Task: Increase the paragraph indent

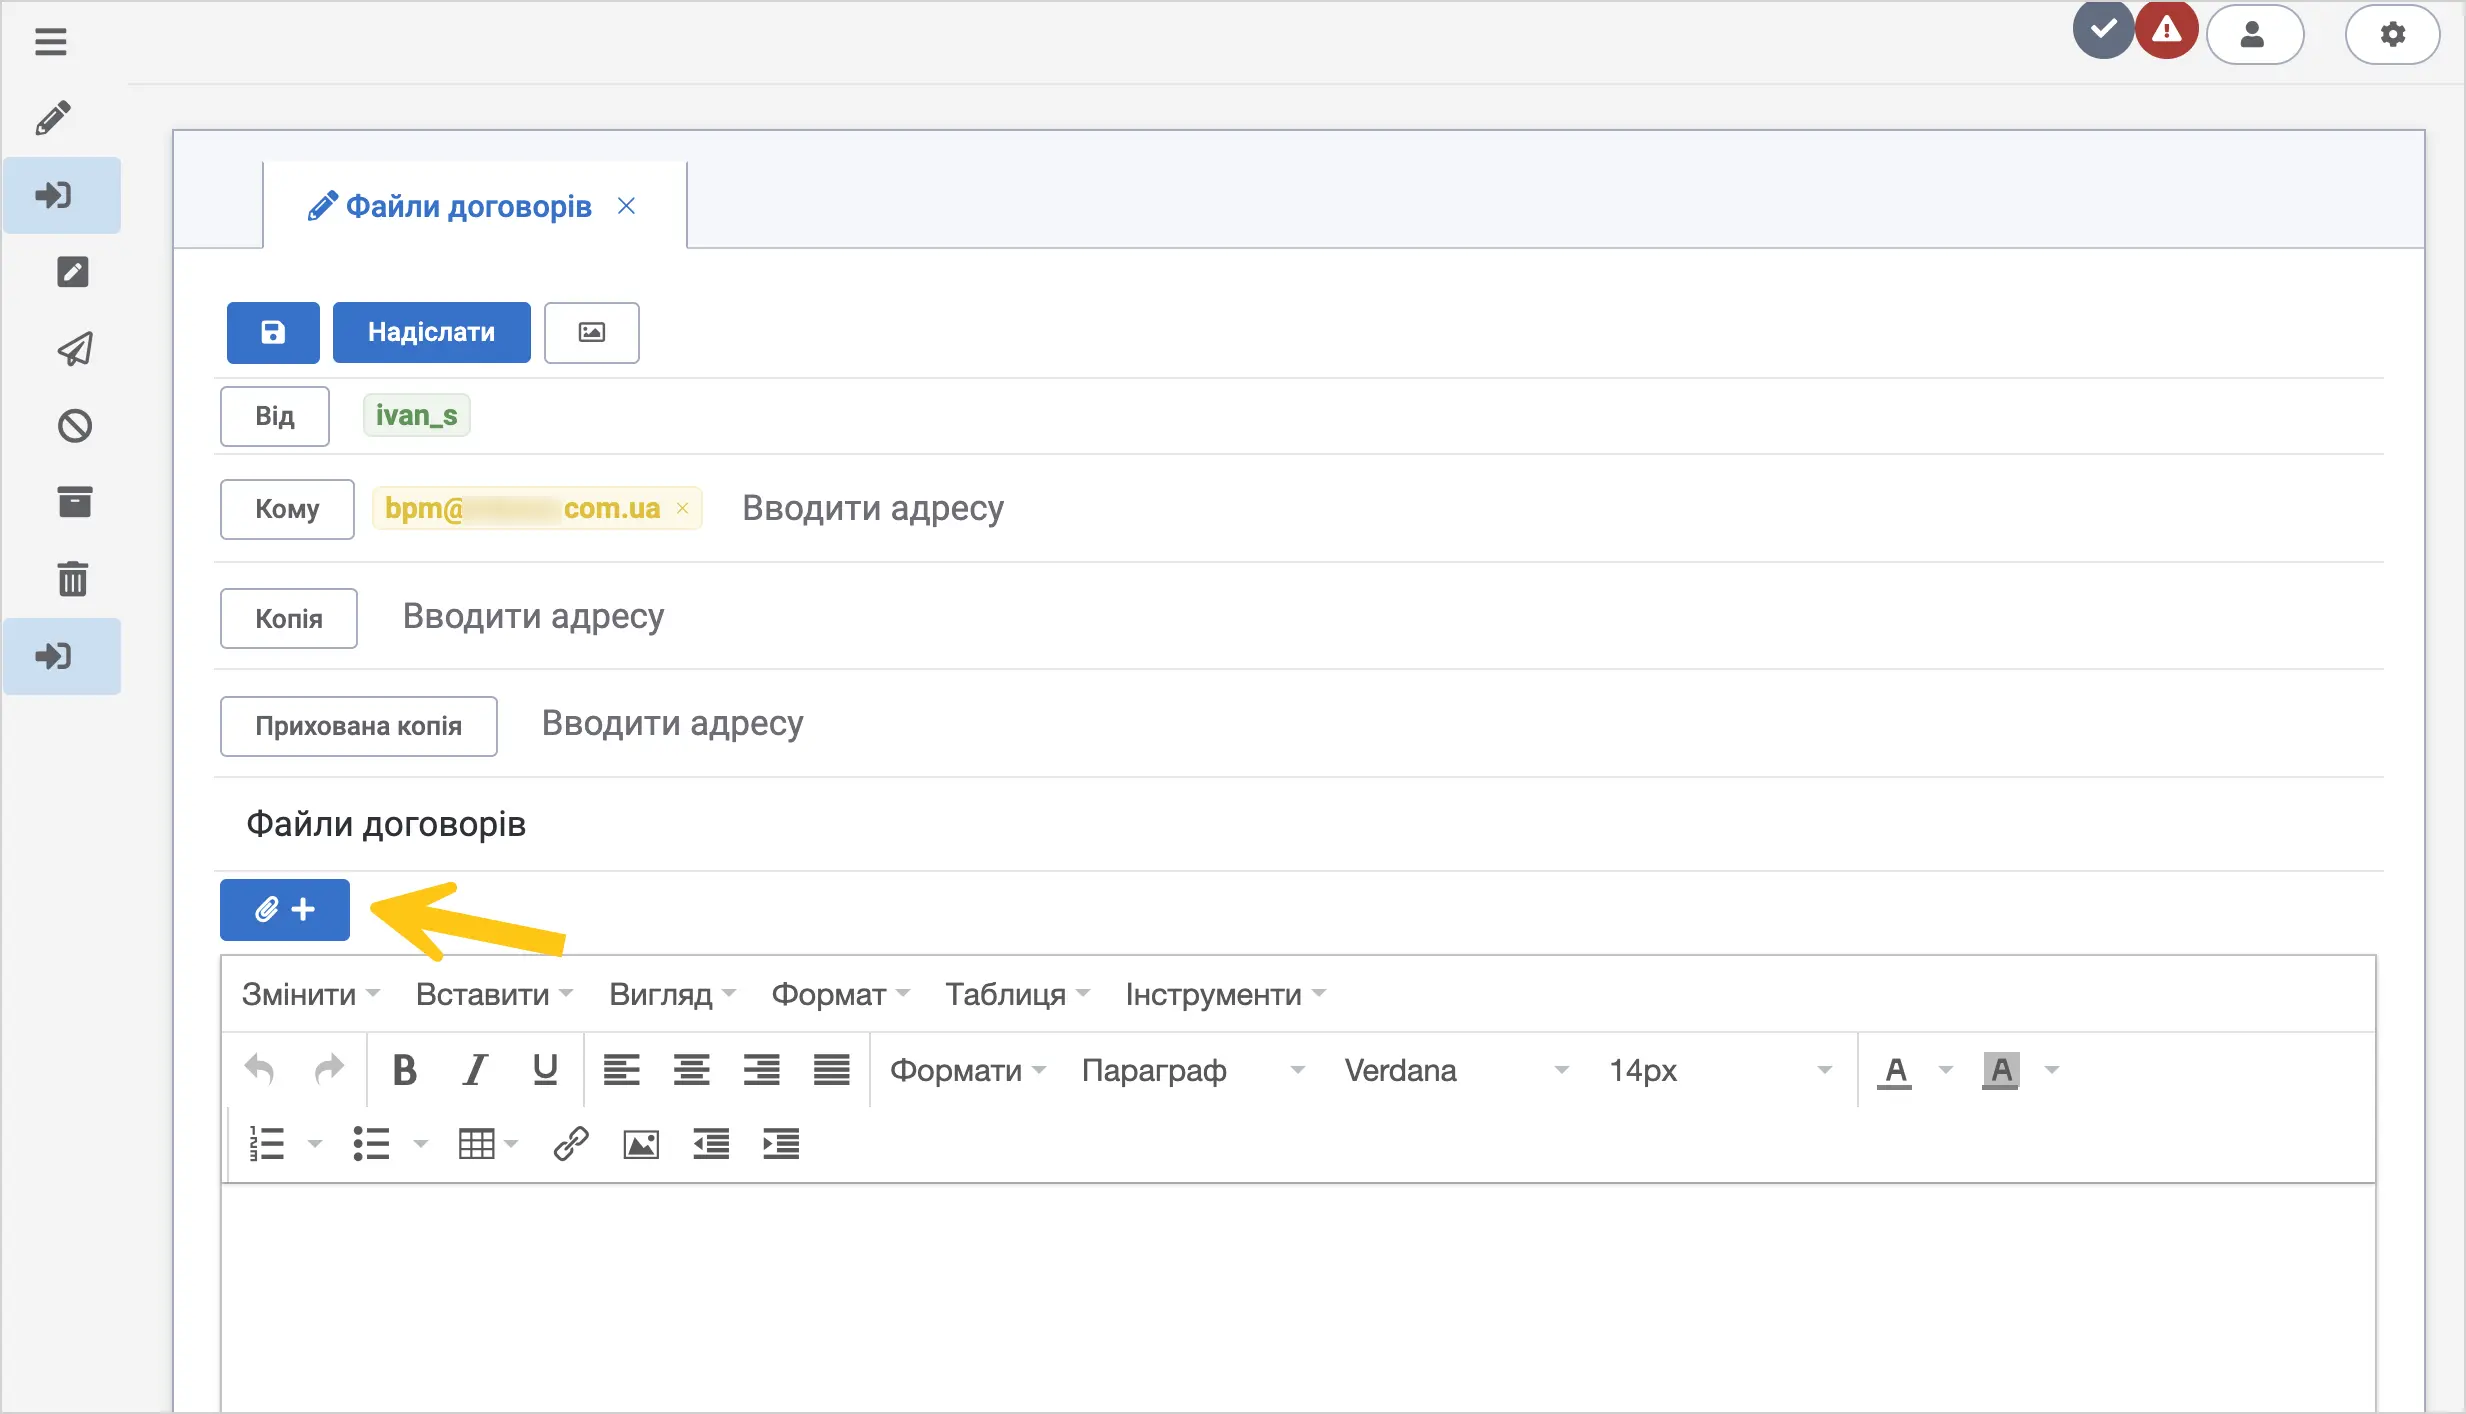Action: click(x=781, y=1143)
